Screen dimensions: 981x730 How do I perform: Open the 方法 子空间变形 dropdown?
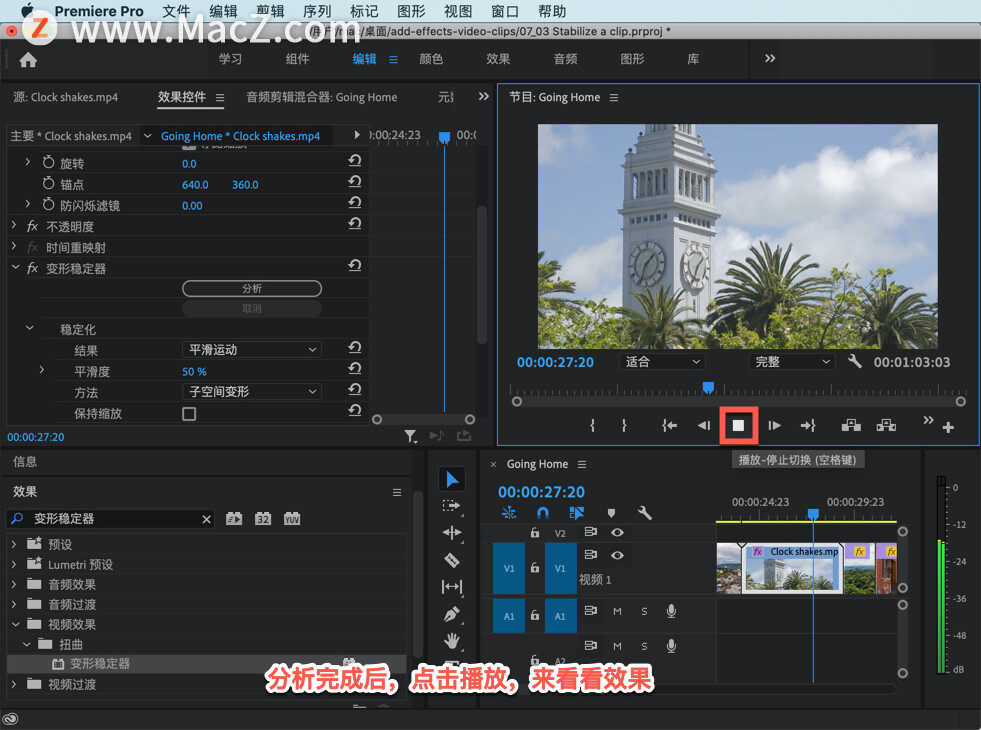pyautogui.click(x=252, y=392)
